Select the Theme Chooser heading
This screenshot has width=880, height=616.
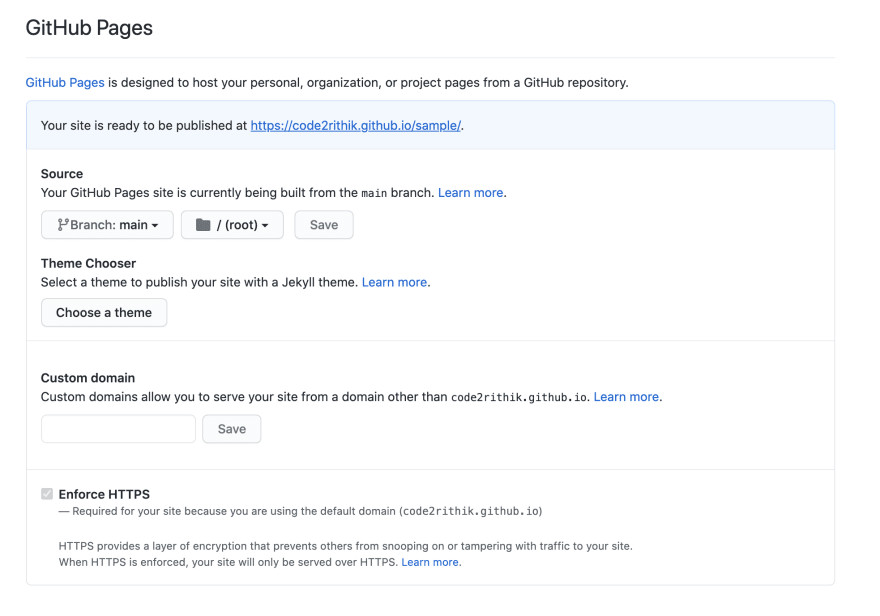[88, 264]
